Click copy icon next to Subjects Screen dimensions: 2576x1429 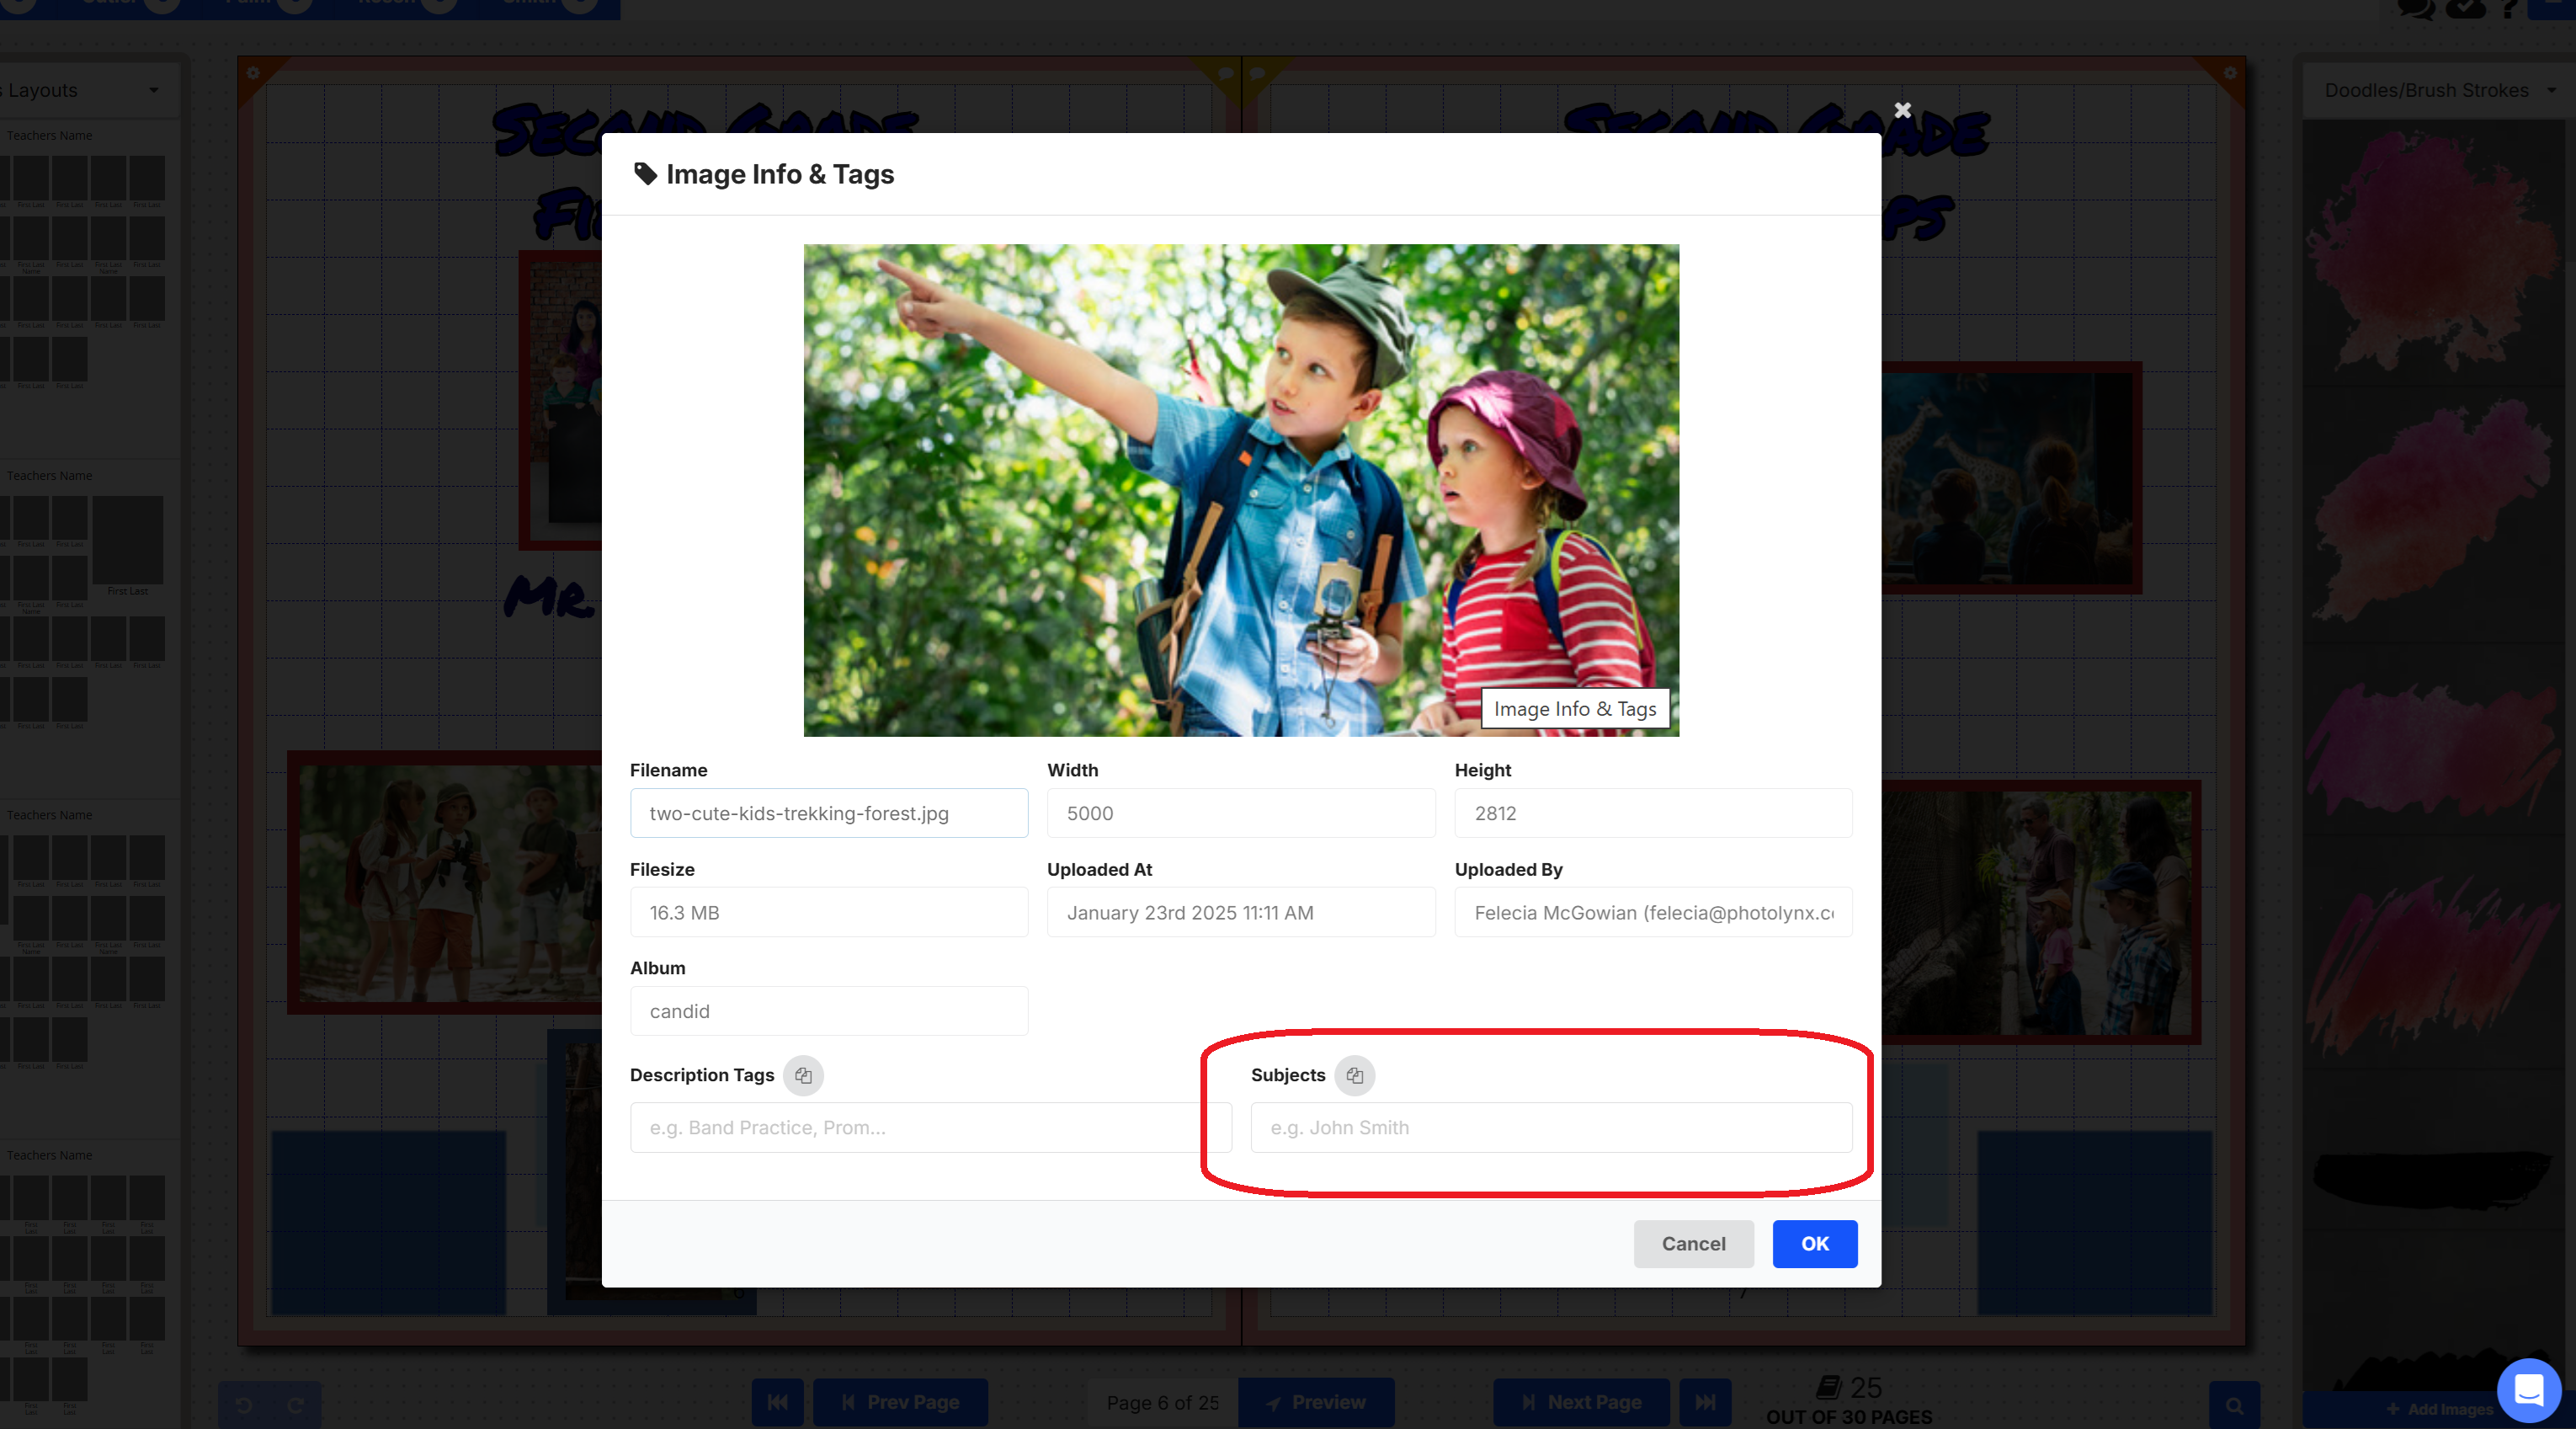[x=1354, y=1075]
